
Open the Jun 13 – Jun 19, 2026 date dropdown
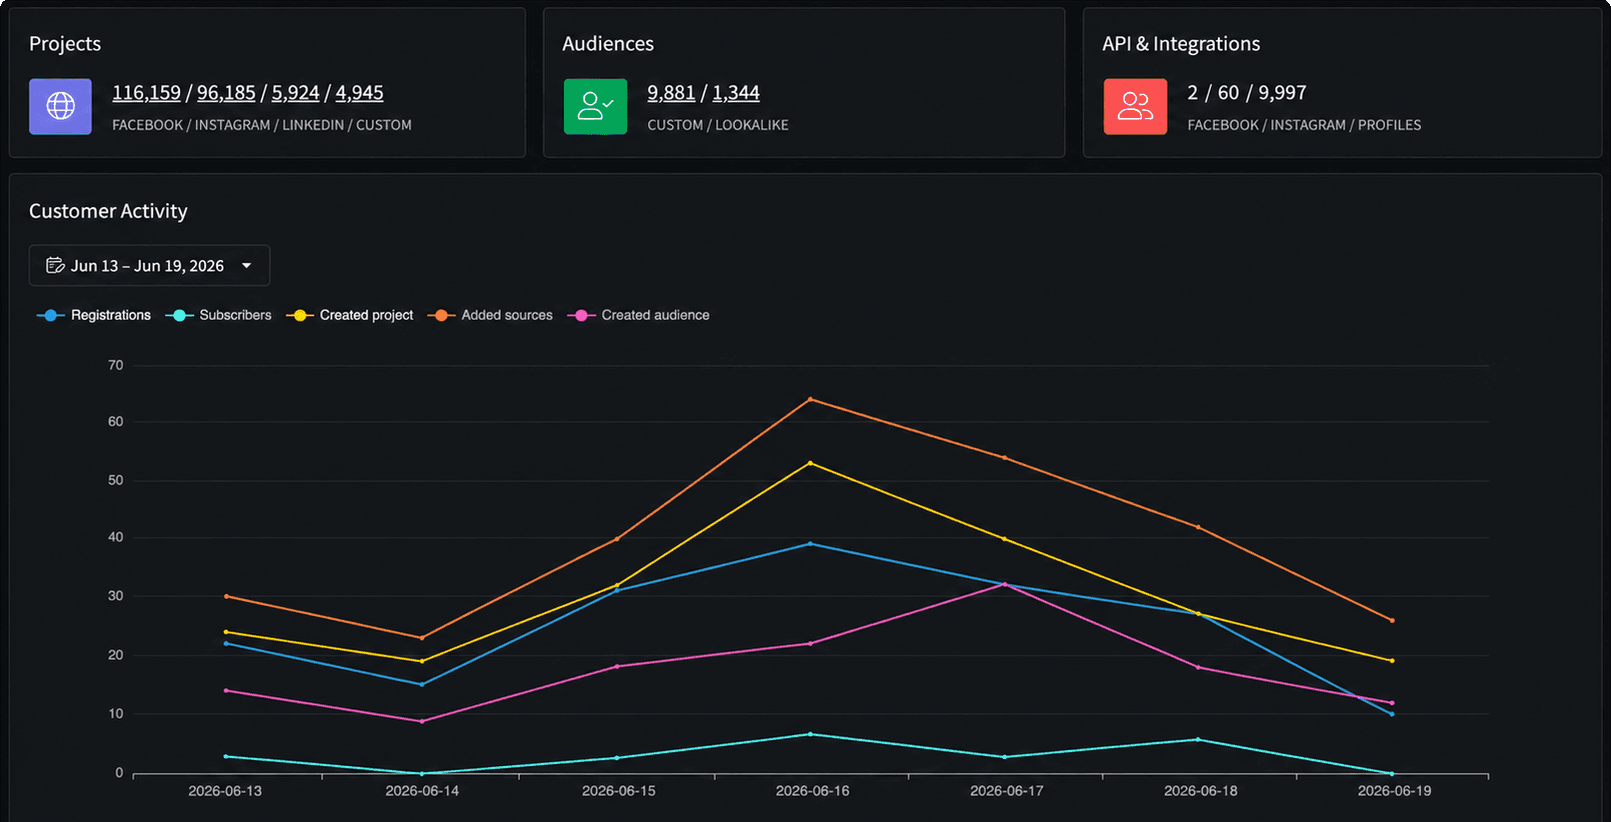pos(149,265)
